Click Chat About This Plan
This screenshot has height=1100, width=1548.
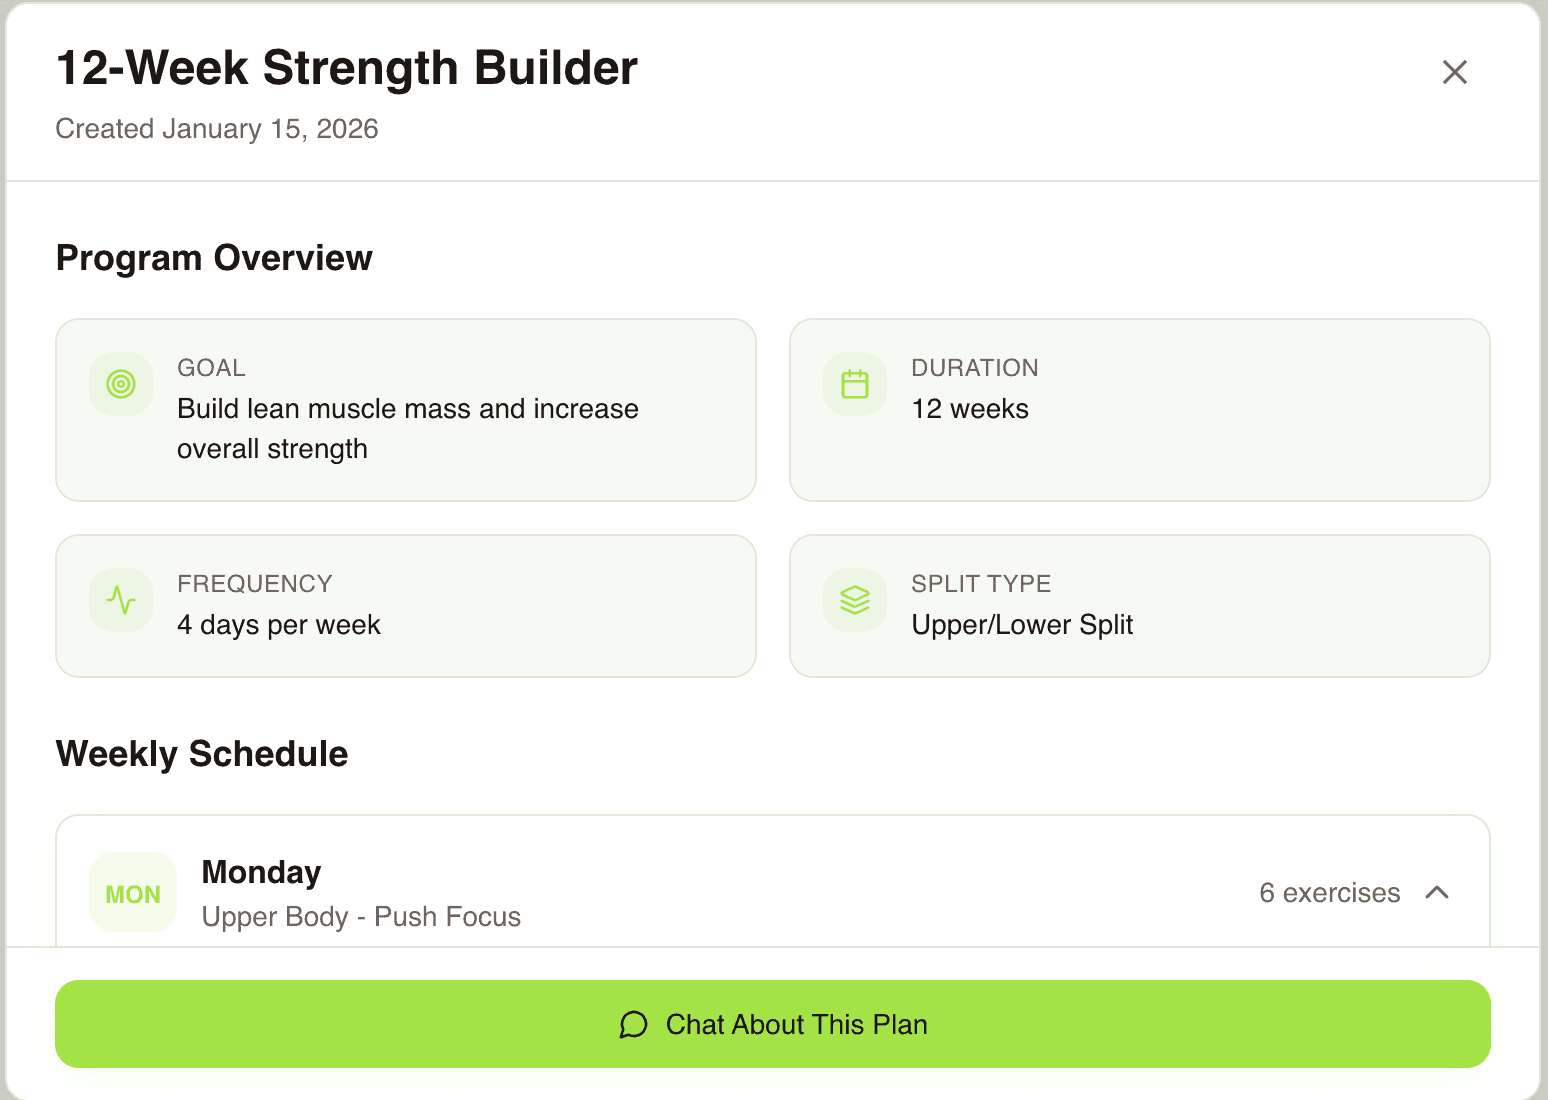pyautogui.click(x=773, y=1024)
